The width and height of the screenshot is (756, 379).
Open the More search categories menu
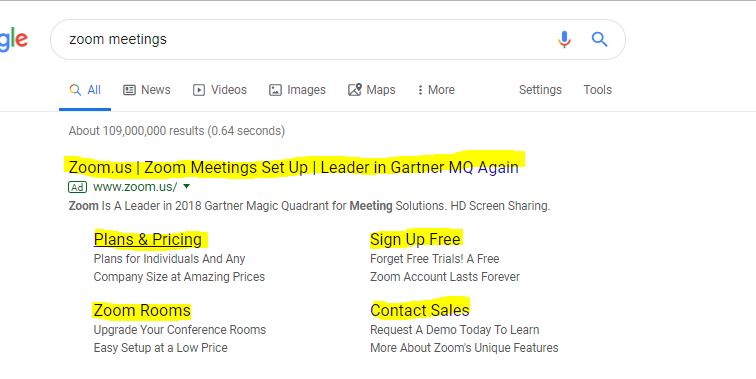[x=436, y=90]
